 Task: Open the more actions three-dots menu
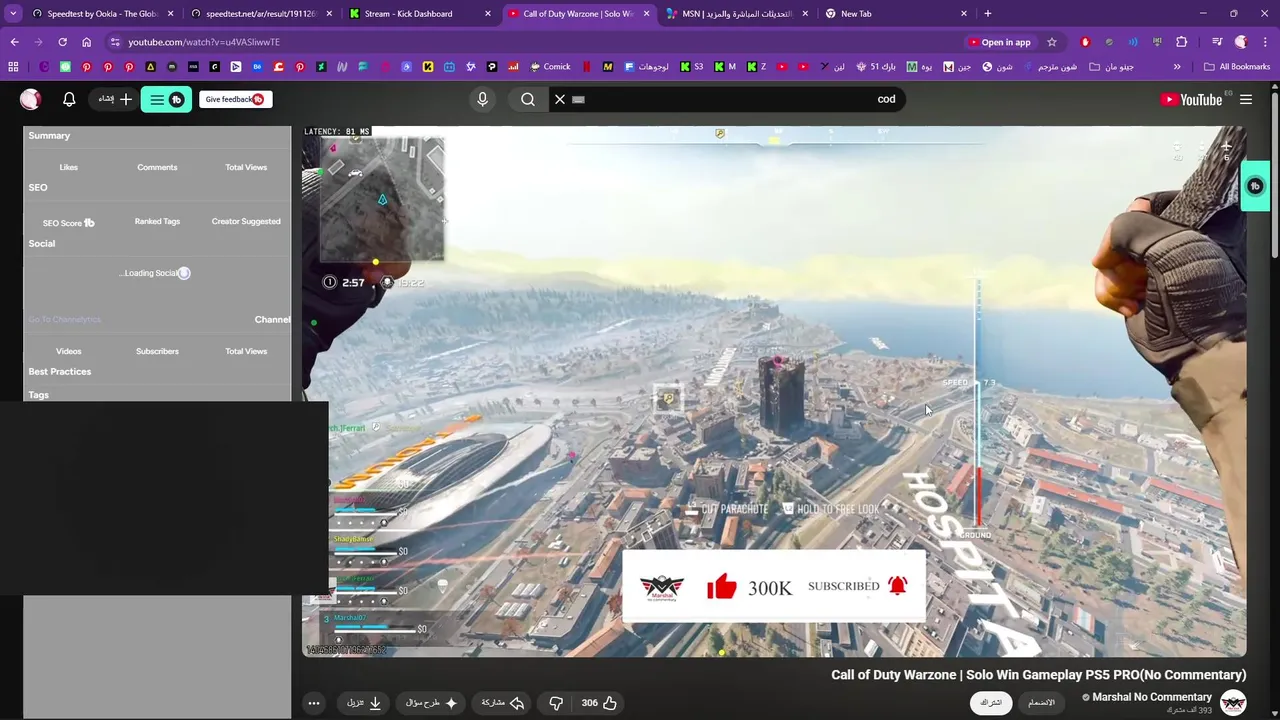click(x=314, y=703)
